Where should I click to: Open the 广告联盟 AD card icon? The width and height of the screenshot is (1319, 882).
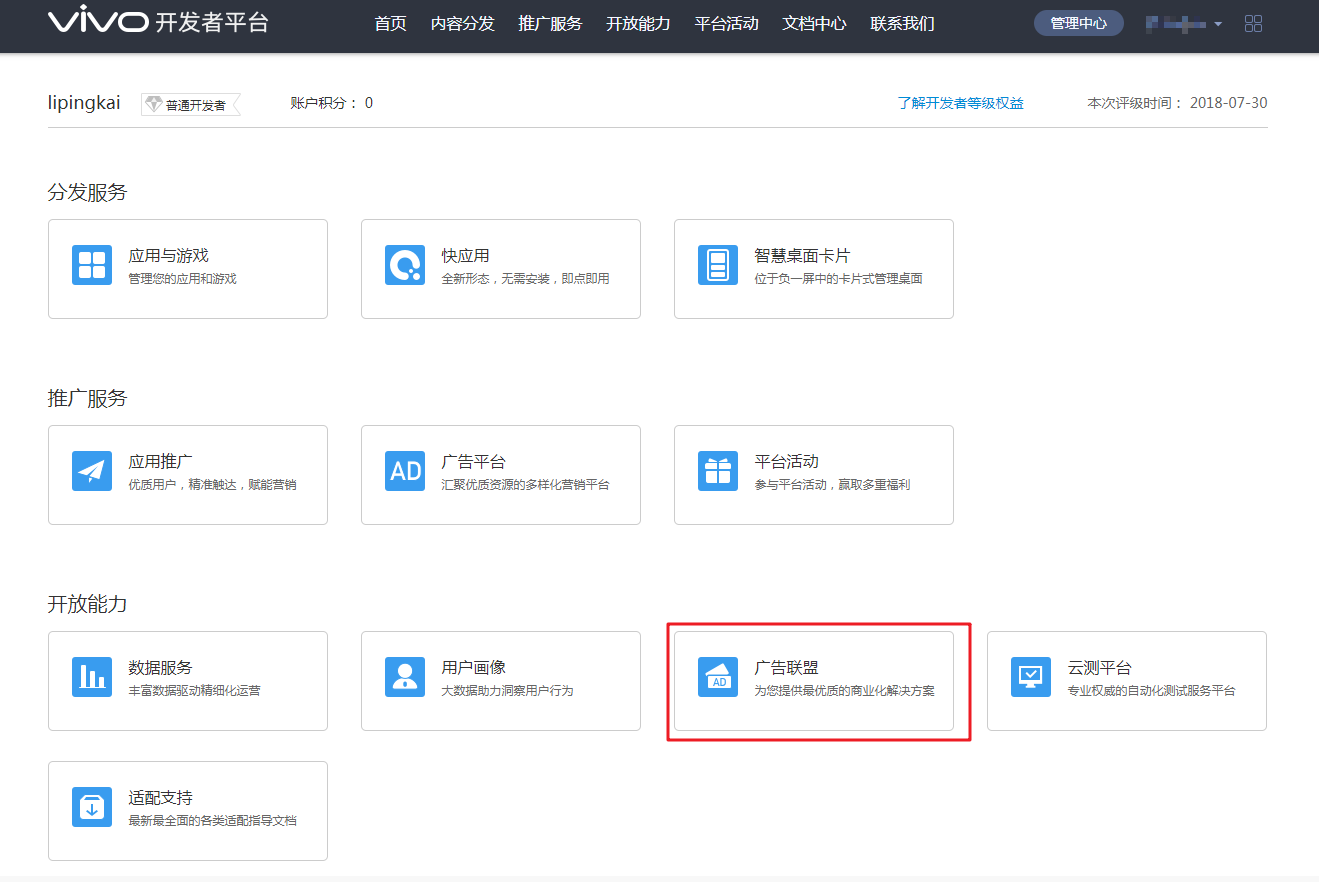point(717,677)
